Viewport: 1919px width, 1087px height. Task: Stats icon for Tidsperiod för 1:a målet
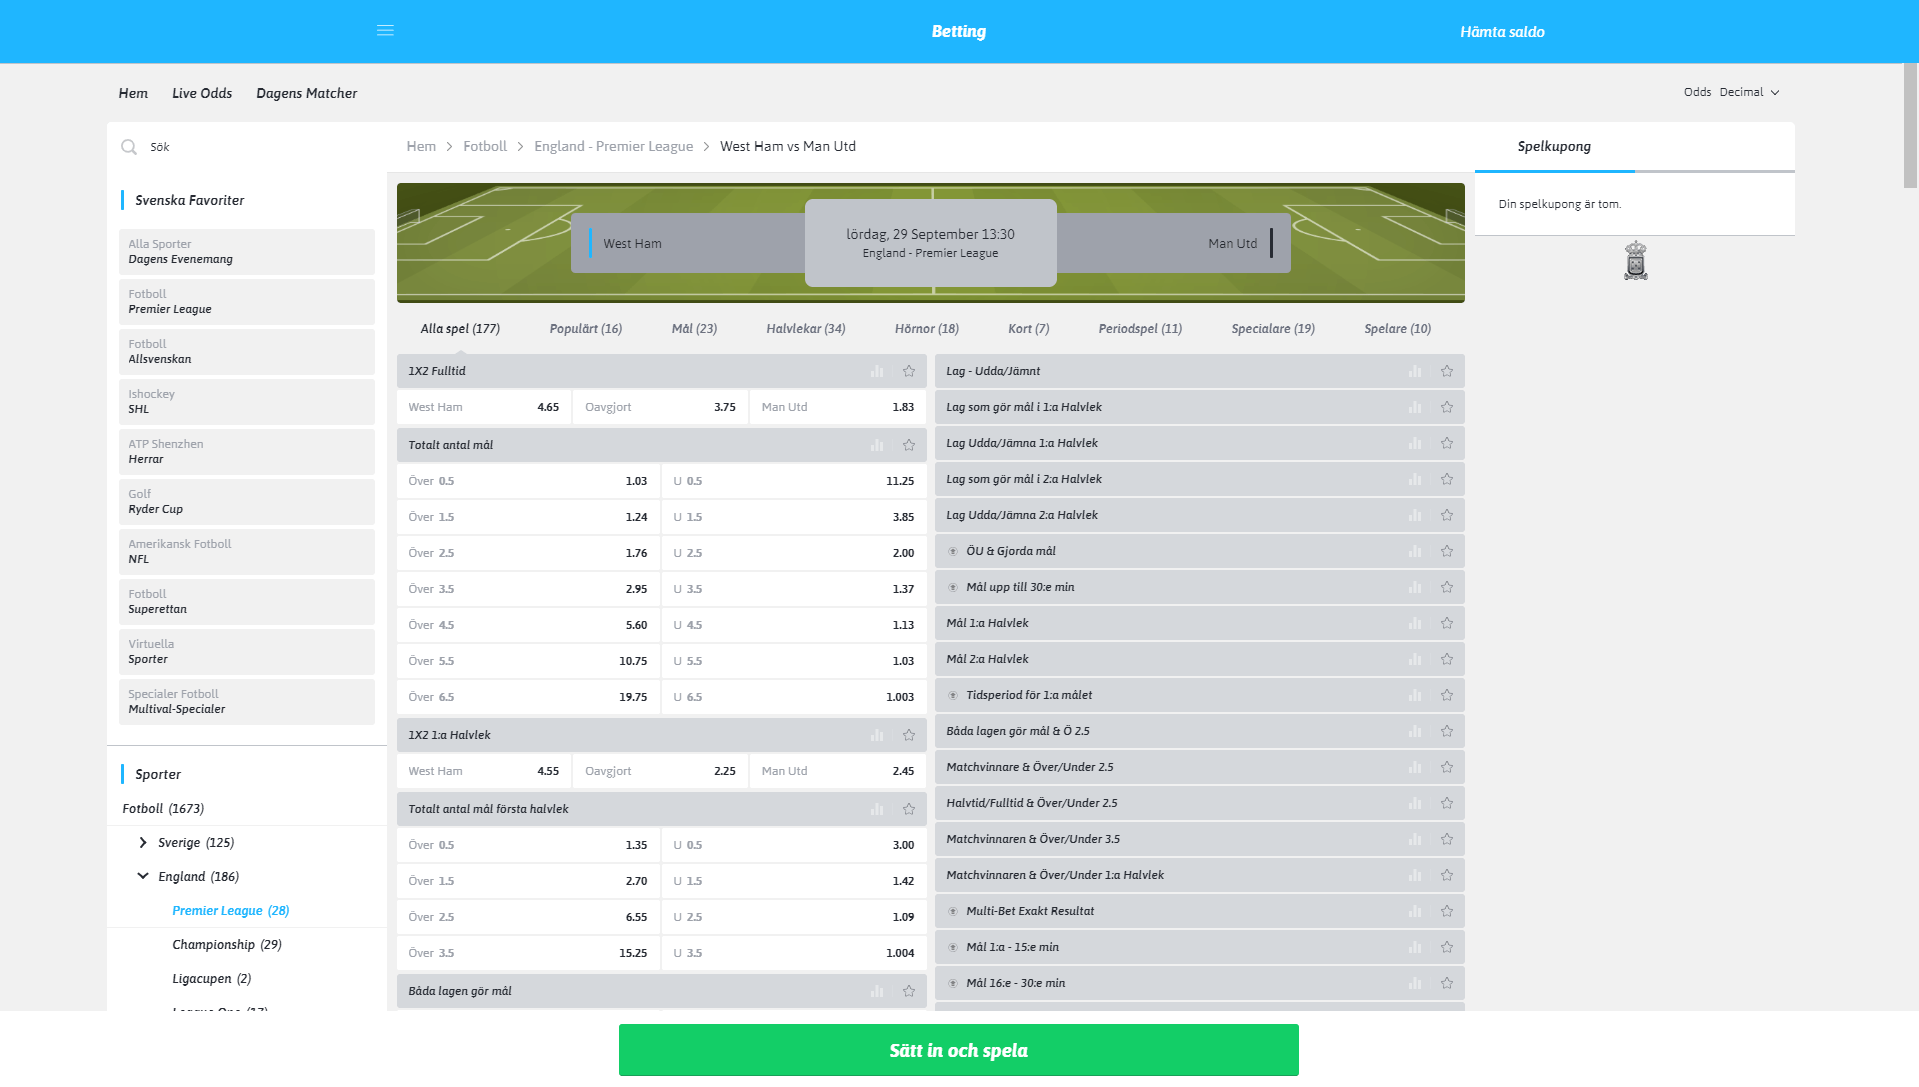1415,695
